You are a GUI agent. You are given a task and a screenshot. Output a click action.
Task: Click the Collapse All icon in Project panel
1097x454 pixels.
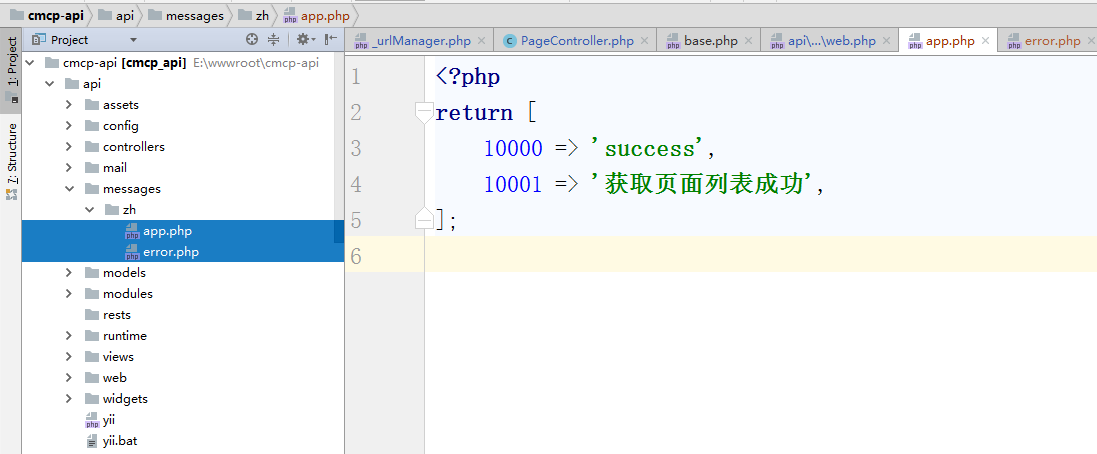pos(274,39)
